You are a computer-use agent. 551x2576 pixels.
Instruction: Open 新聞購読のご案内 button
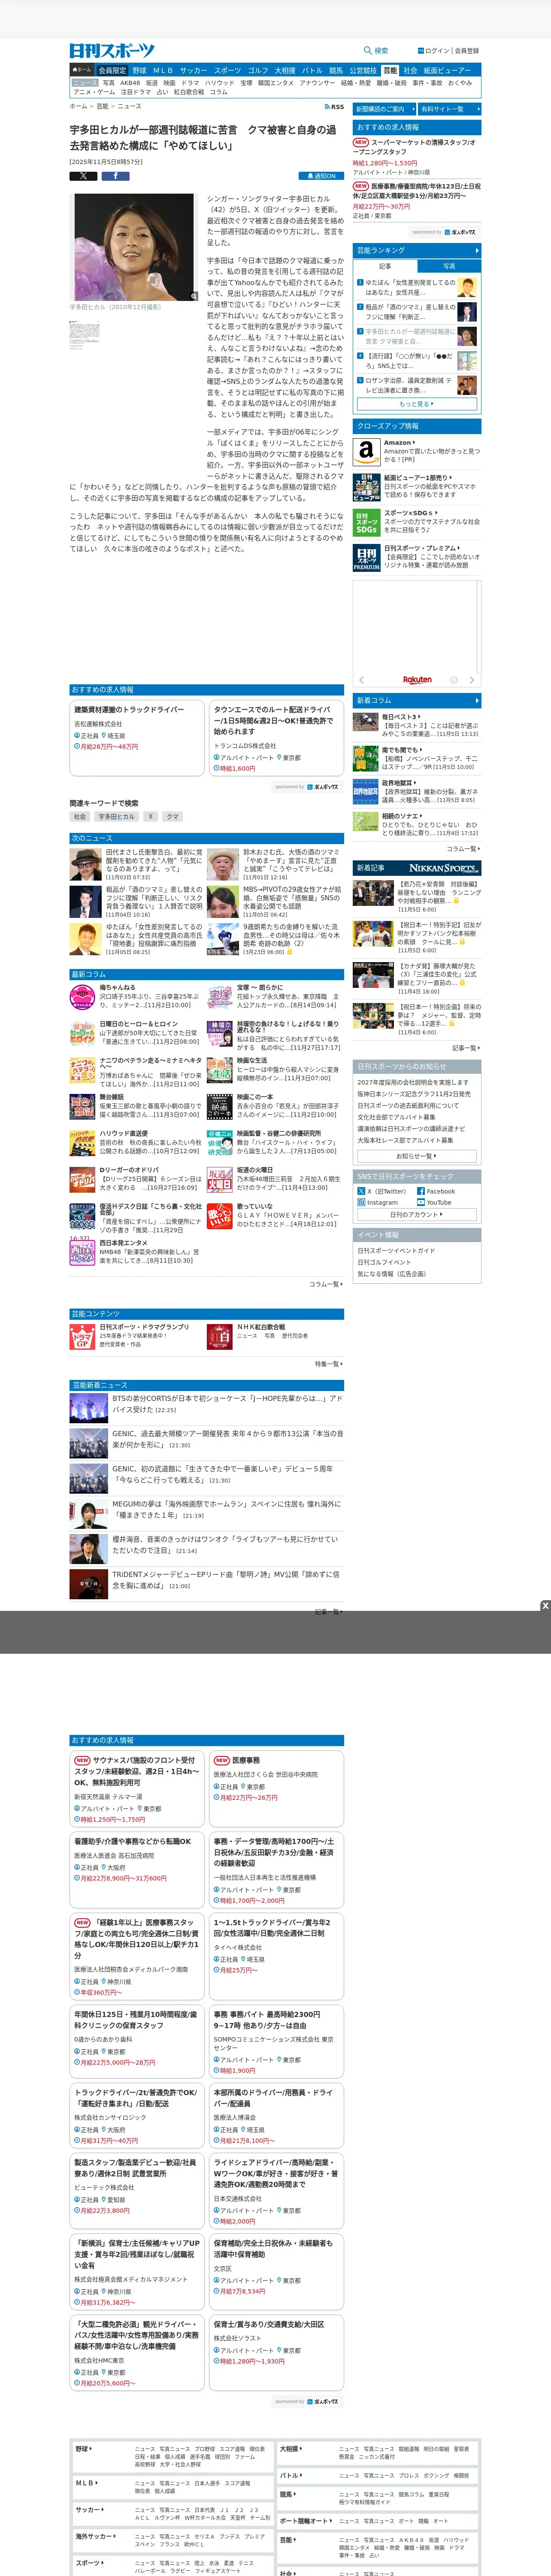(385, 109)
